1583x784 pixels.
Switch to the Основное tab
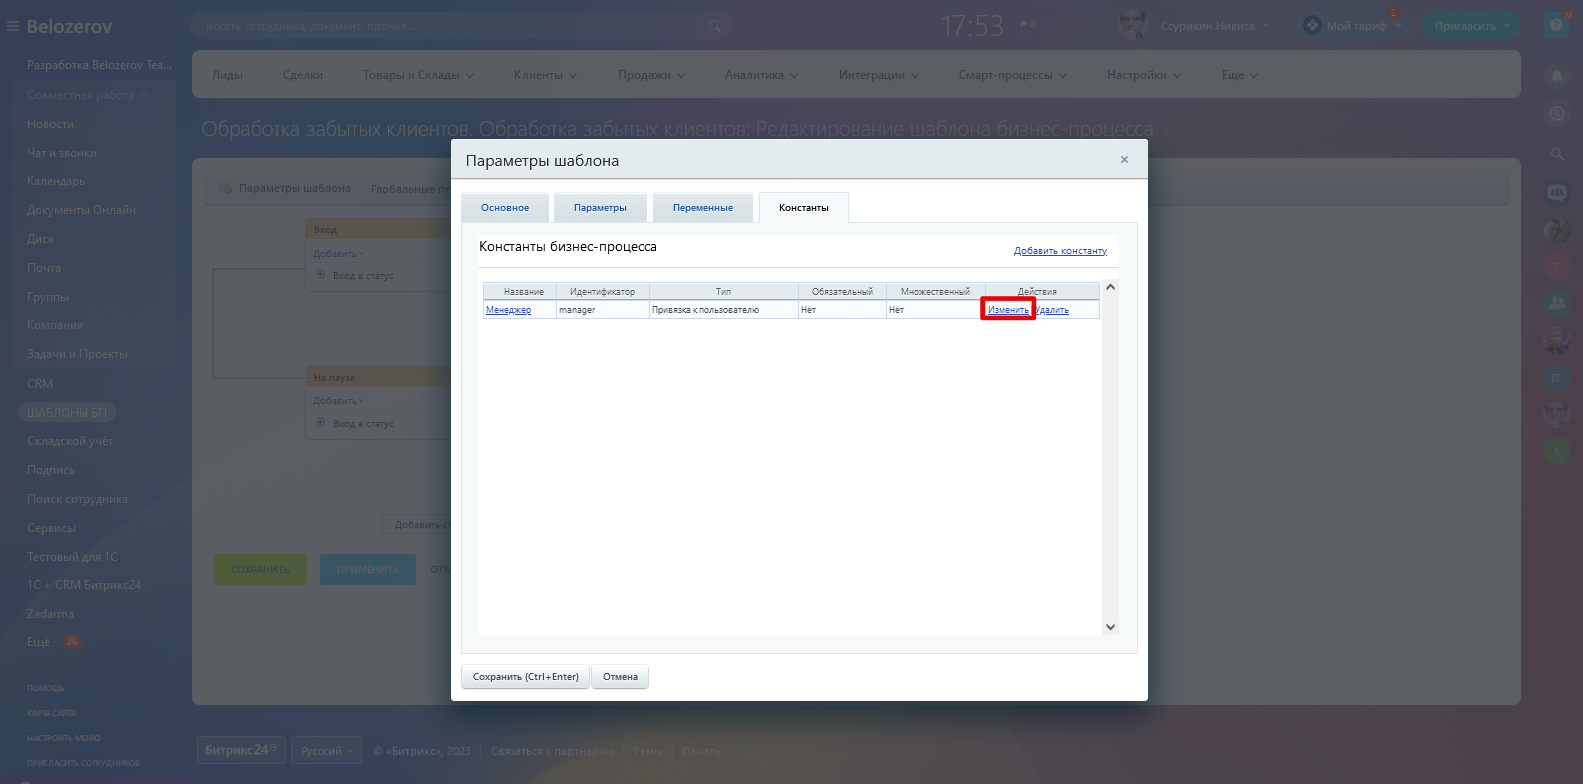[505, 207]
